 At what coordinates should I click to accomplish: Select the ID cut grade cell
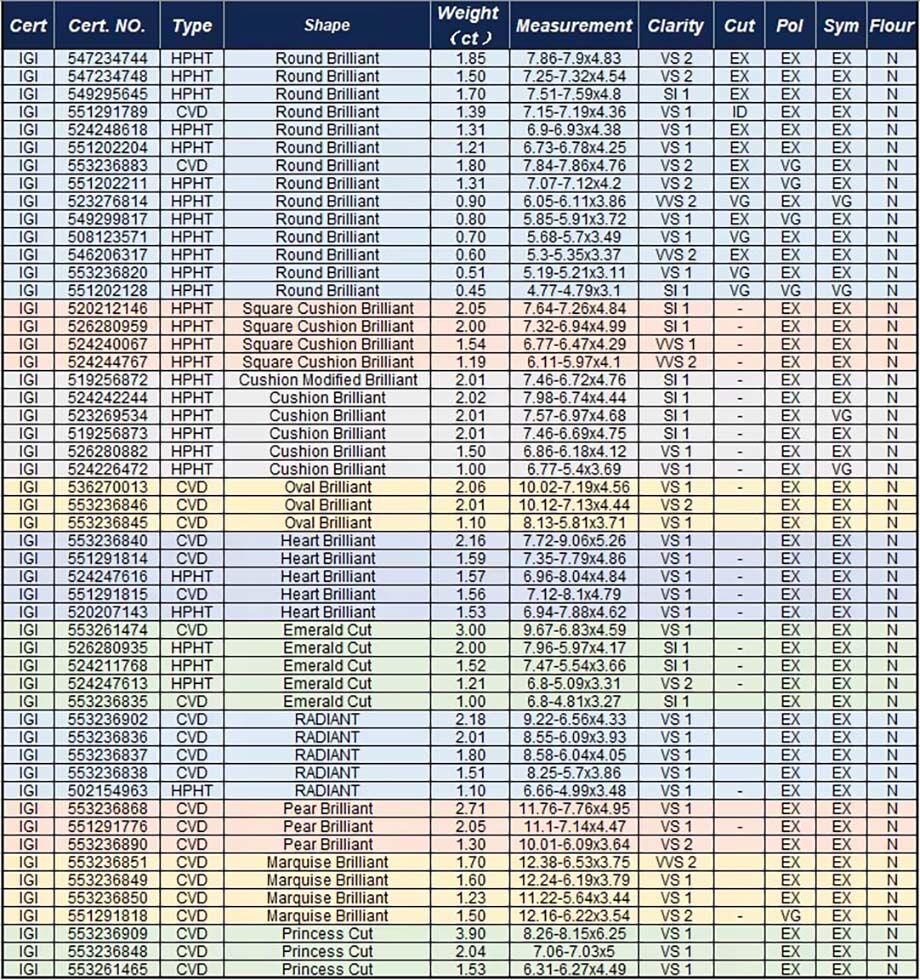(739, 112)
